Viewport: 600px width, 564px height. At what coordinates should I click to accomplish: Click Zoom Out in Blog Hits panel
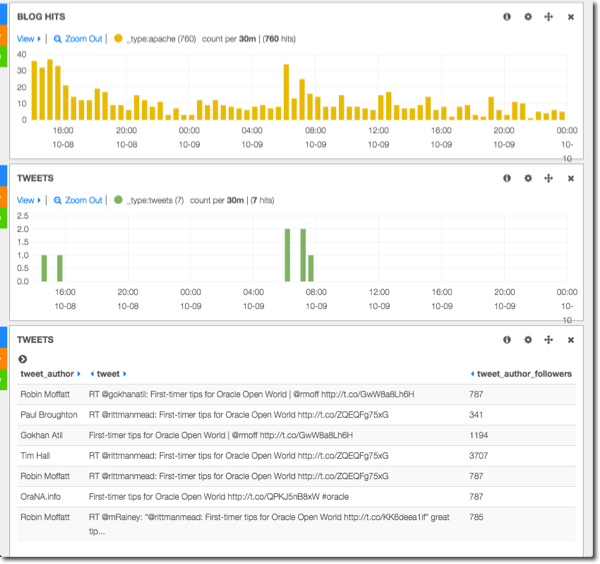78,39
